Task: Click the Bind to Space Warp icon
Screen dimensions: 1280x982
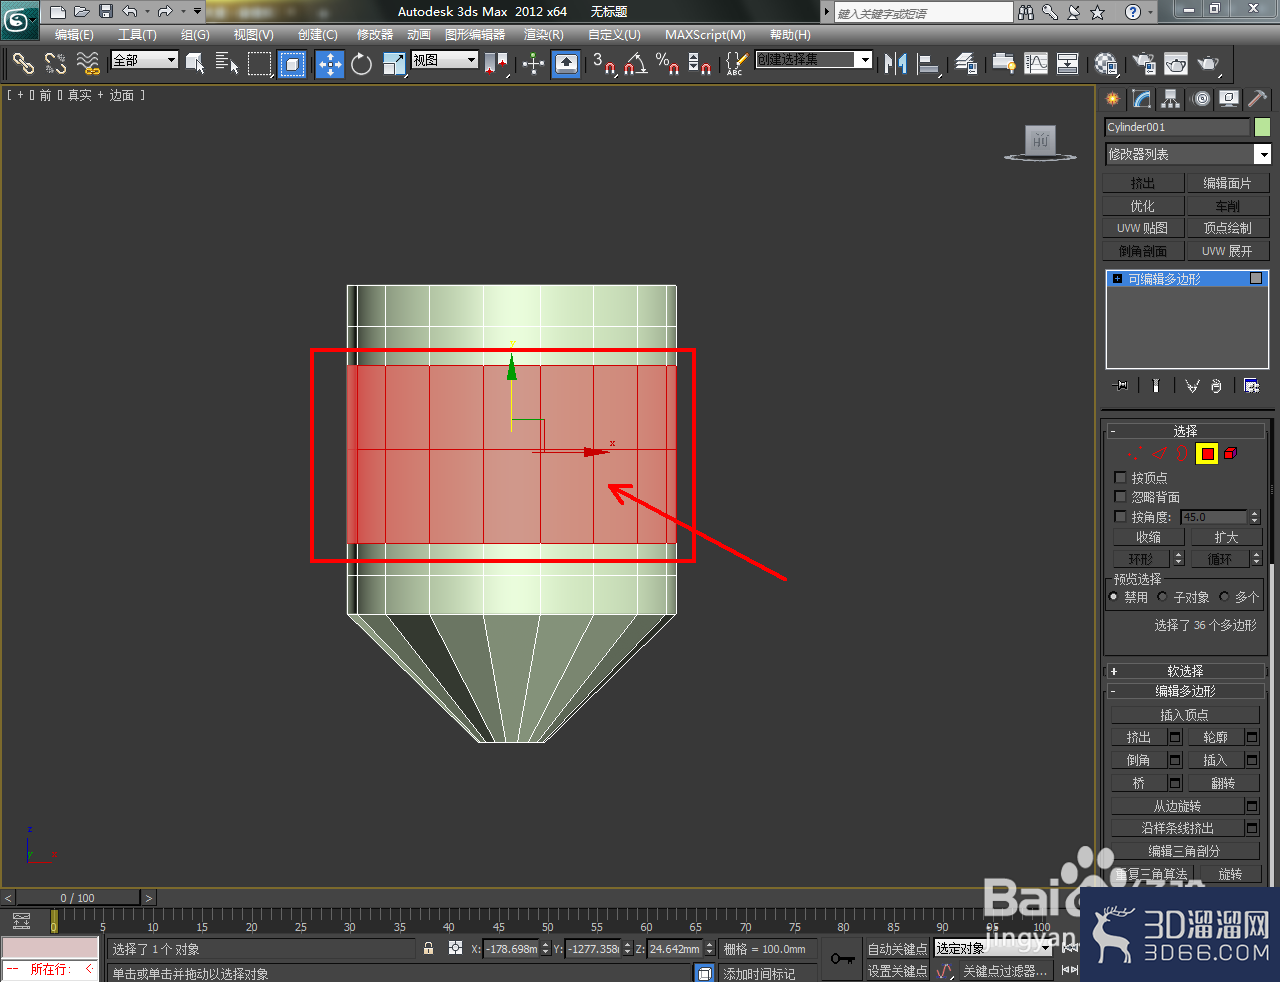Action: click(x=88, y=64)
